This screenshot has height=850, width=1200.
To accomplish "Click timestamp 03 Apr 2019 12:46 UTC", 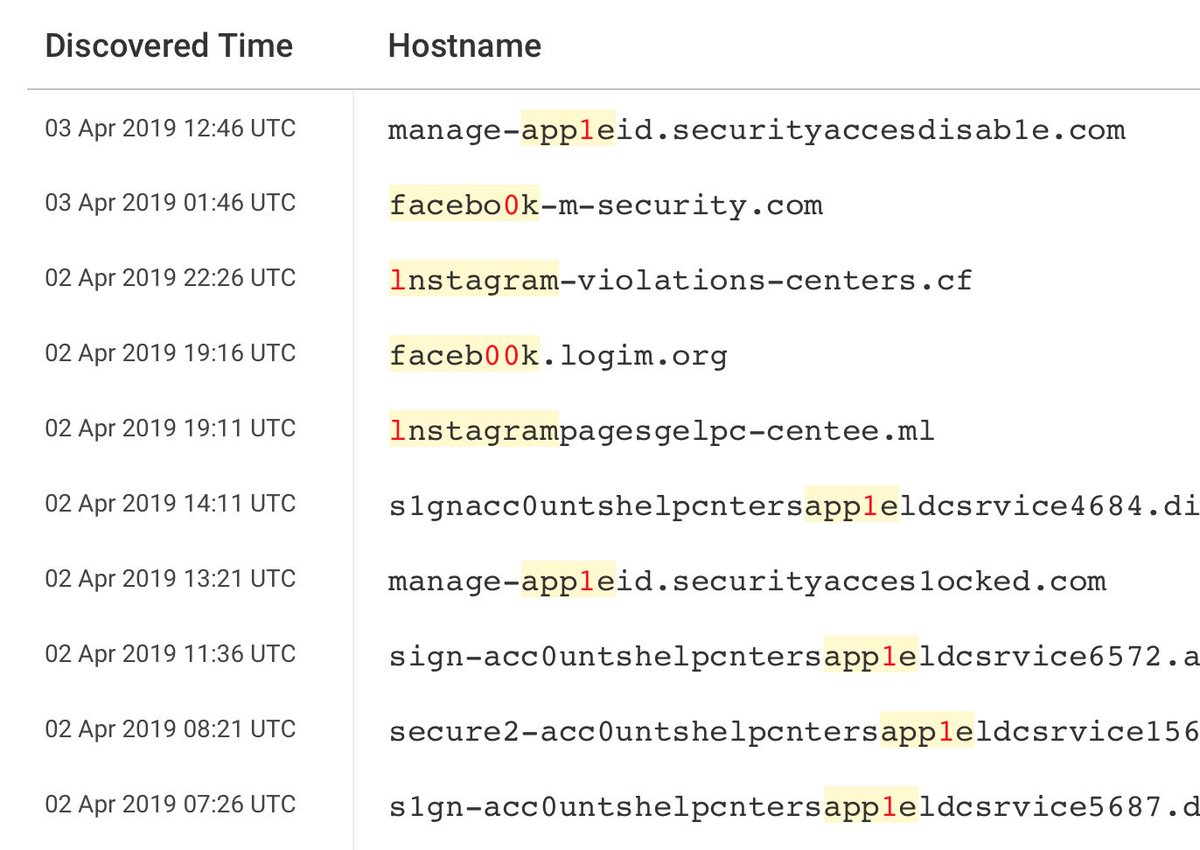I will (171, 128).
